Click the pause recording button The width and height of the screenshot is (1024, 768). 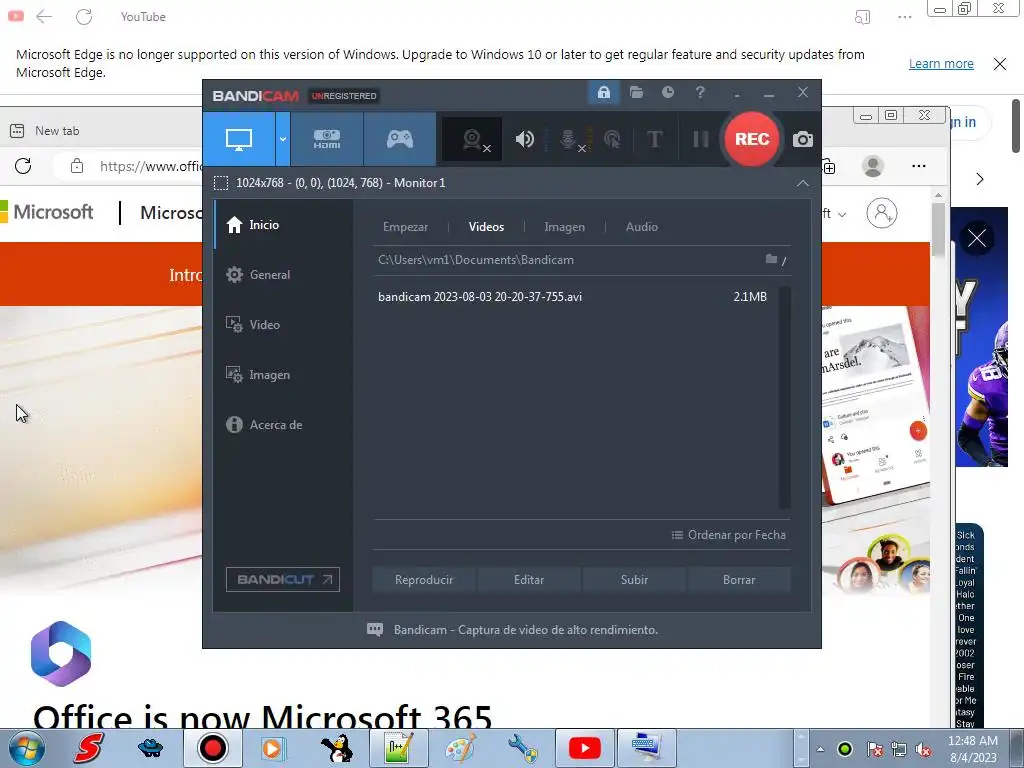[x=700, y=139]
